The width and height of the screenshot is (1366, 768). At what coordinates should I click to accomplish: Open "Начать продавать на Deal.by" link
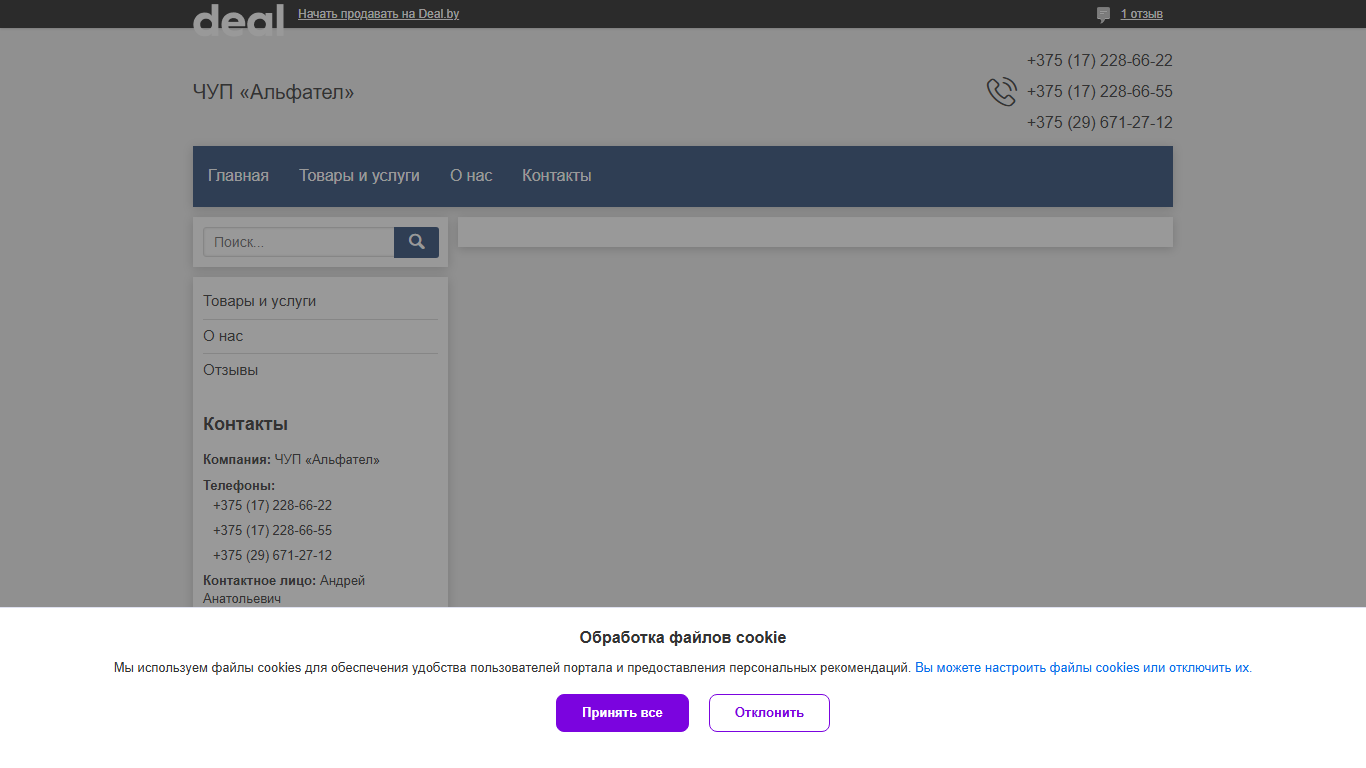378,14
